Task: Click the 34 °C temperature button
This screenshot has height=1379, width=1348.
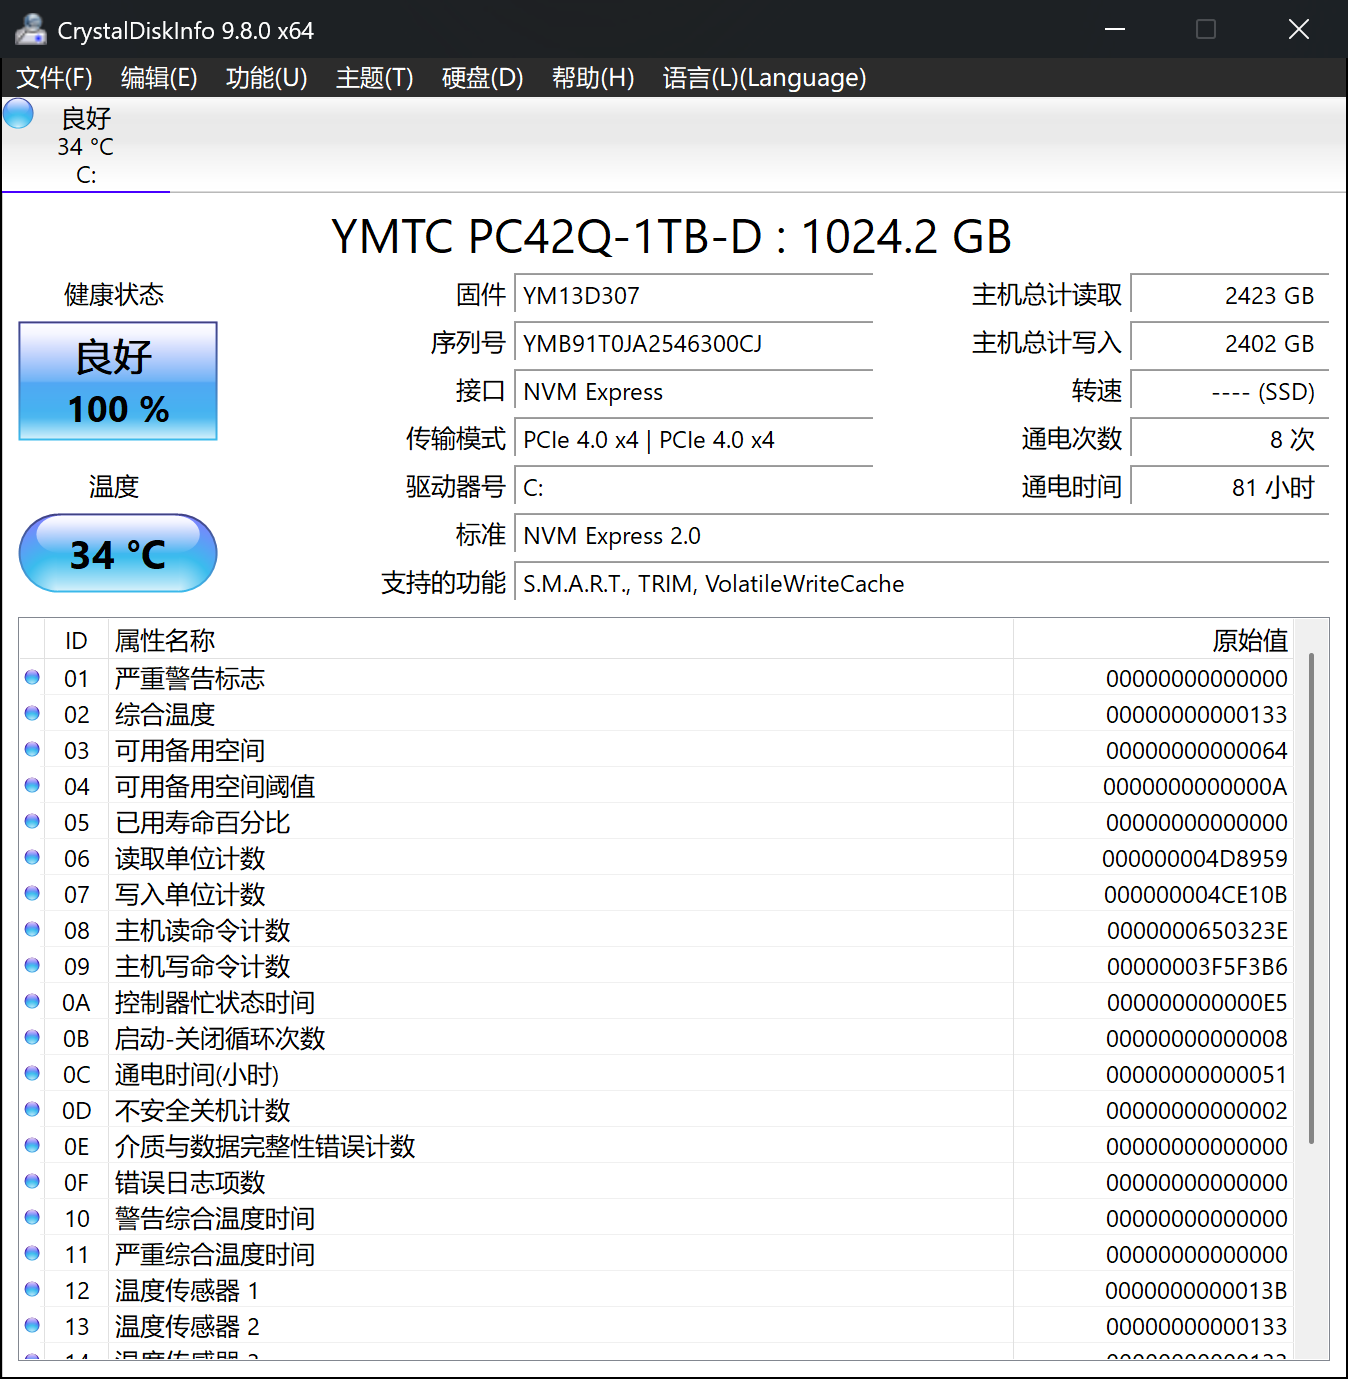Action: 118,553
